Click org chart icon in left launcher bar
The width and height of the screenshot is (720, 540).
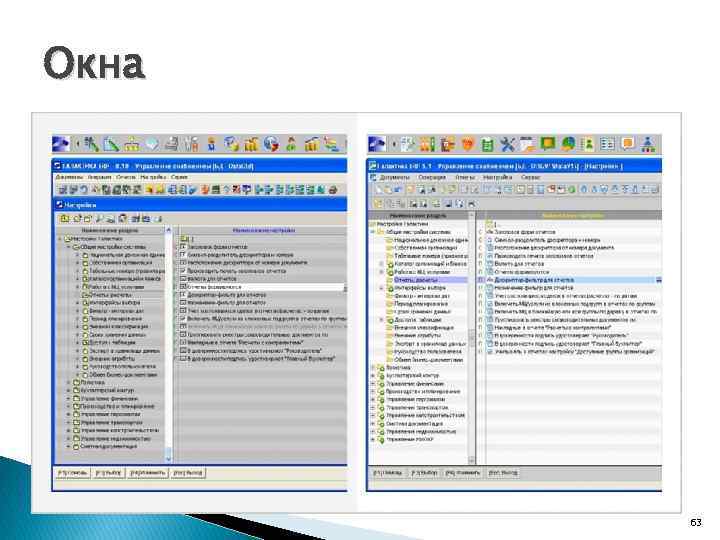tap(132, 144)
